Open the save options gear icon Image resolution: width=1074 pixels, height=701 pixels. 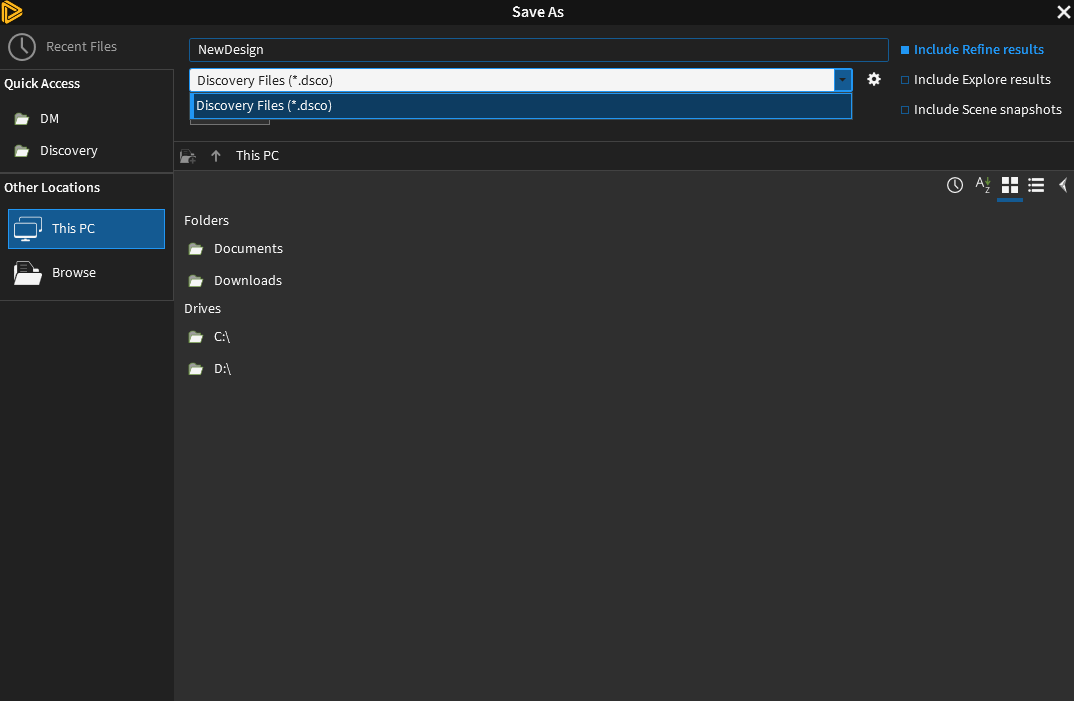[x=873, y=79]
